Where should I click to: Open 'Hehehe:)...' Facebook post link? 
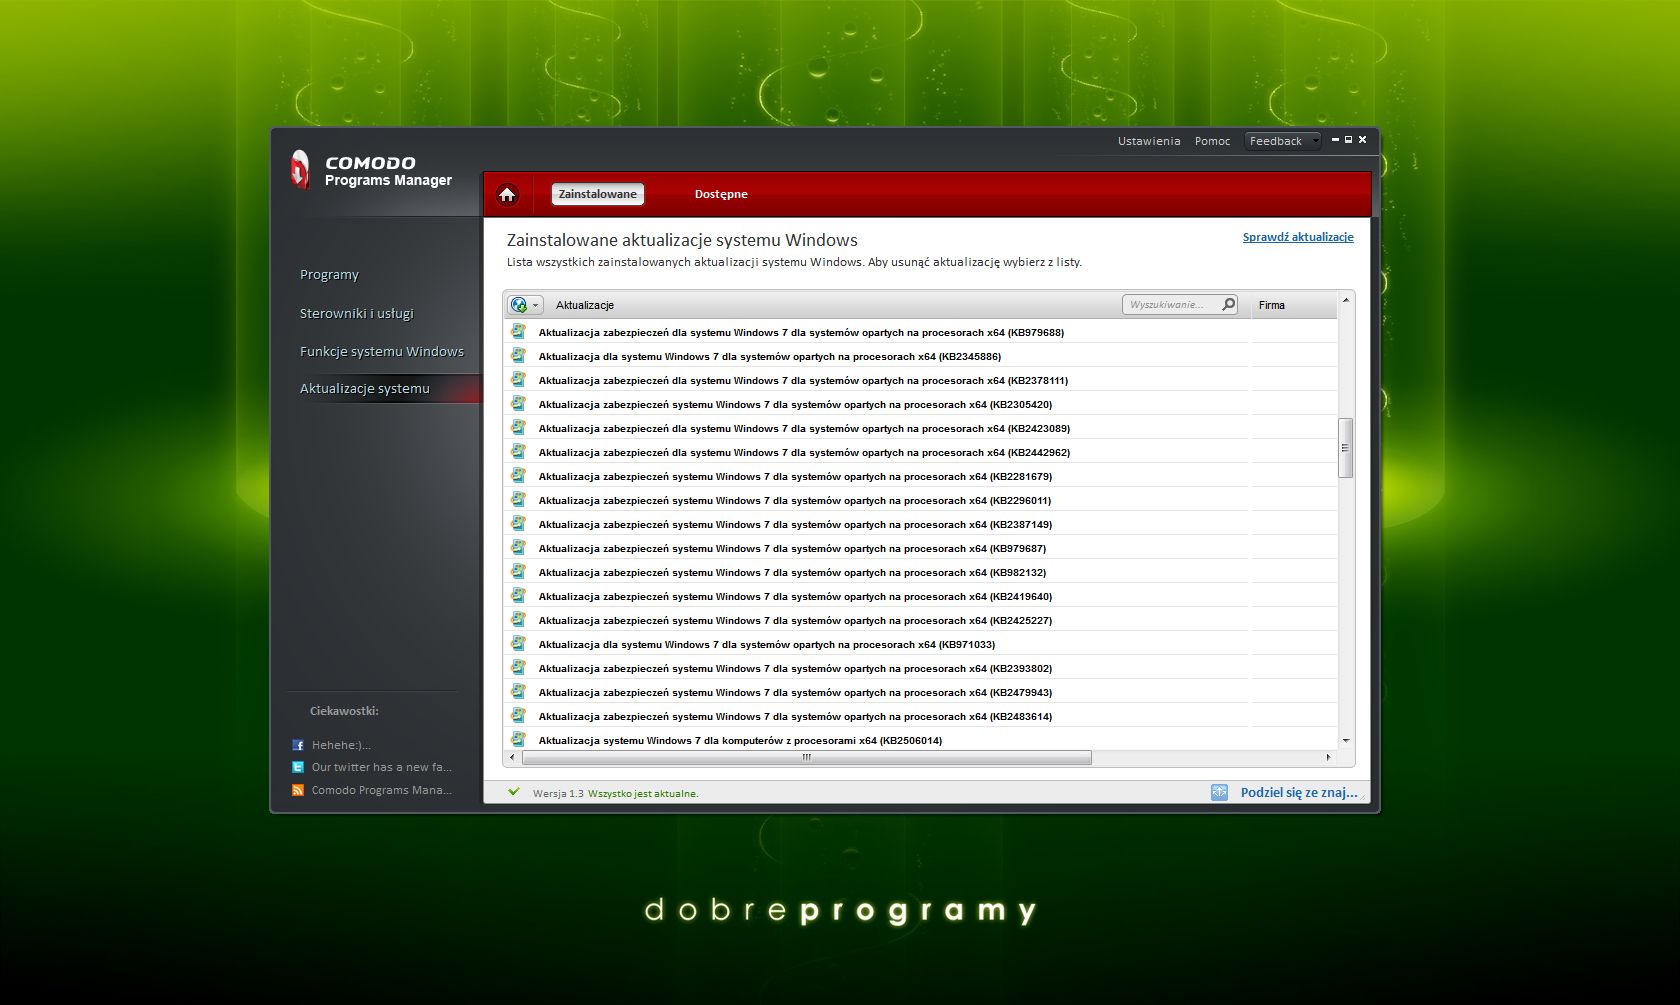[341, 745]
